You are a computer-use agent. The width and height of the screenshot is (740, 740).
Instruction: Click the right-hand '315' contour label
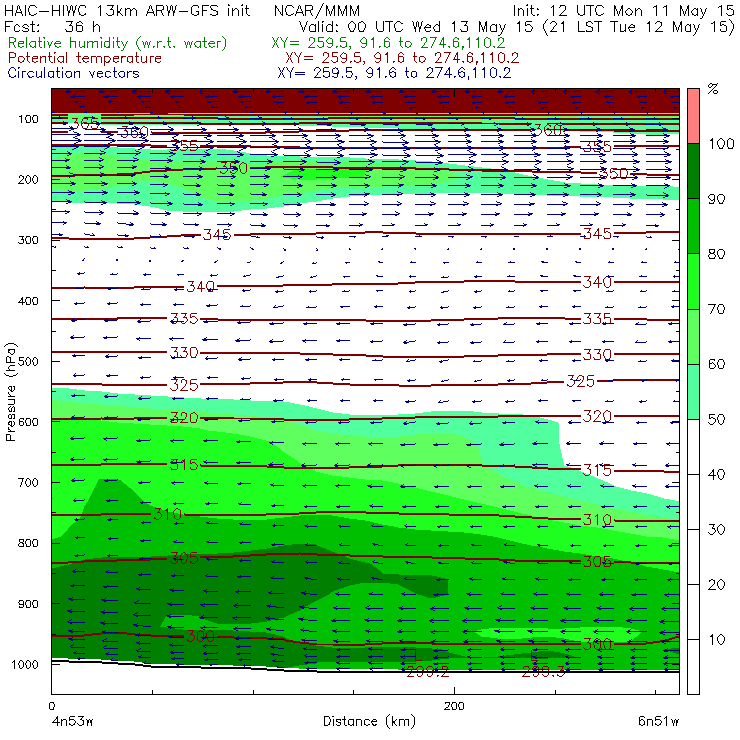(597, 470)
